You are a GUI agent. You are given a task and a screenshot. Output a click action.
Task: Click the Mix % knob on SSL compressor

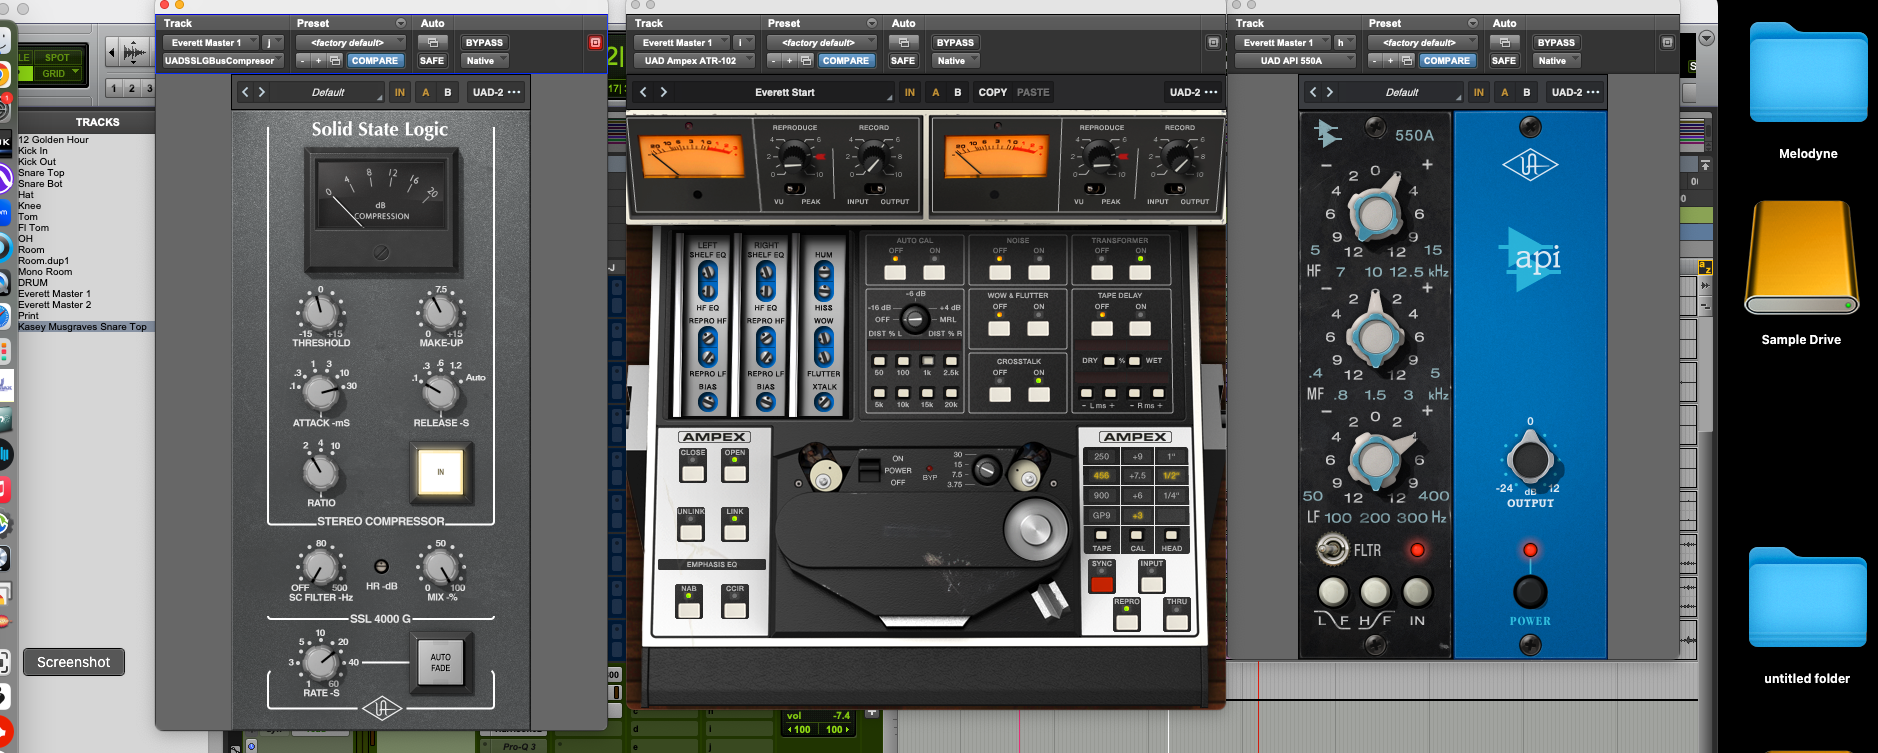440,567
